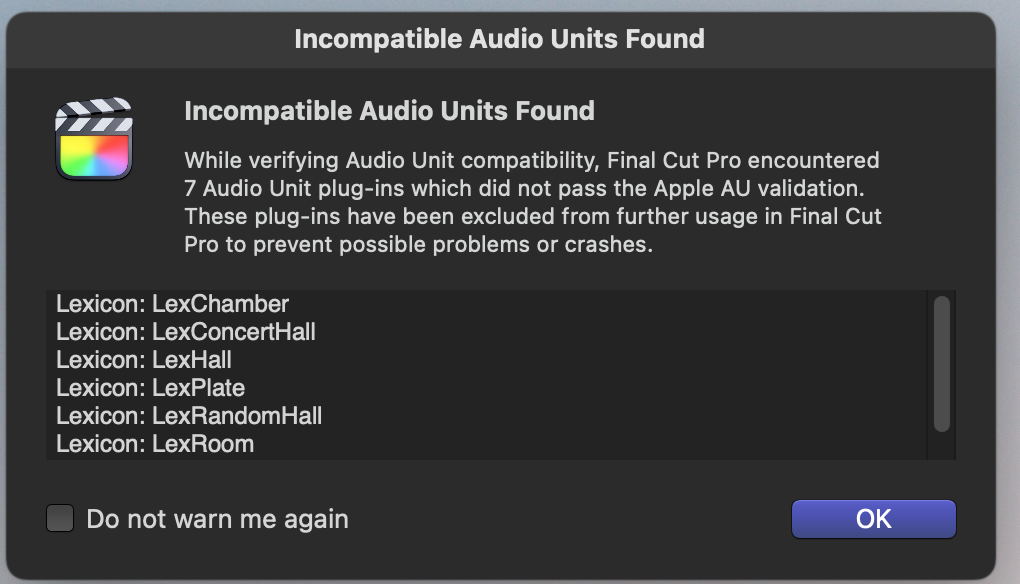Highlight the Lexicon: LexHall plug-in row
This screenshot has height=584, width=1020.
pyautogui.click(x=144, y=359)
